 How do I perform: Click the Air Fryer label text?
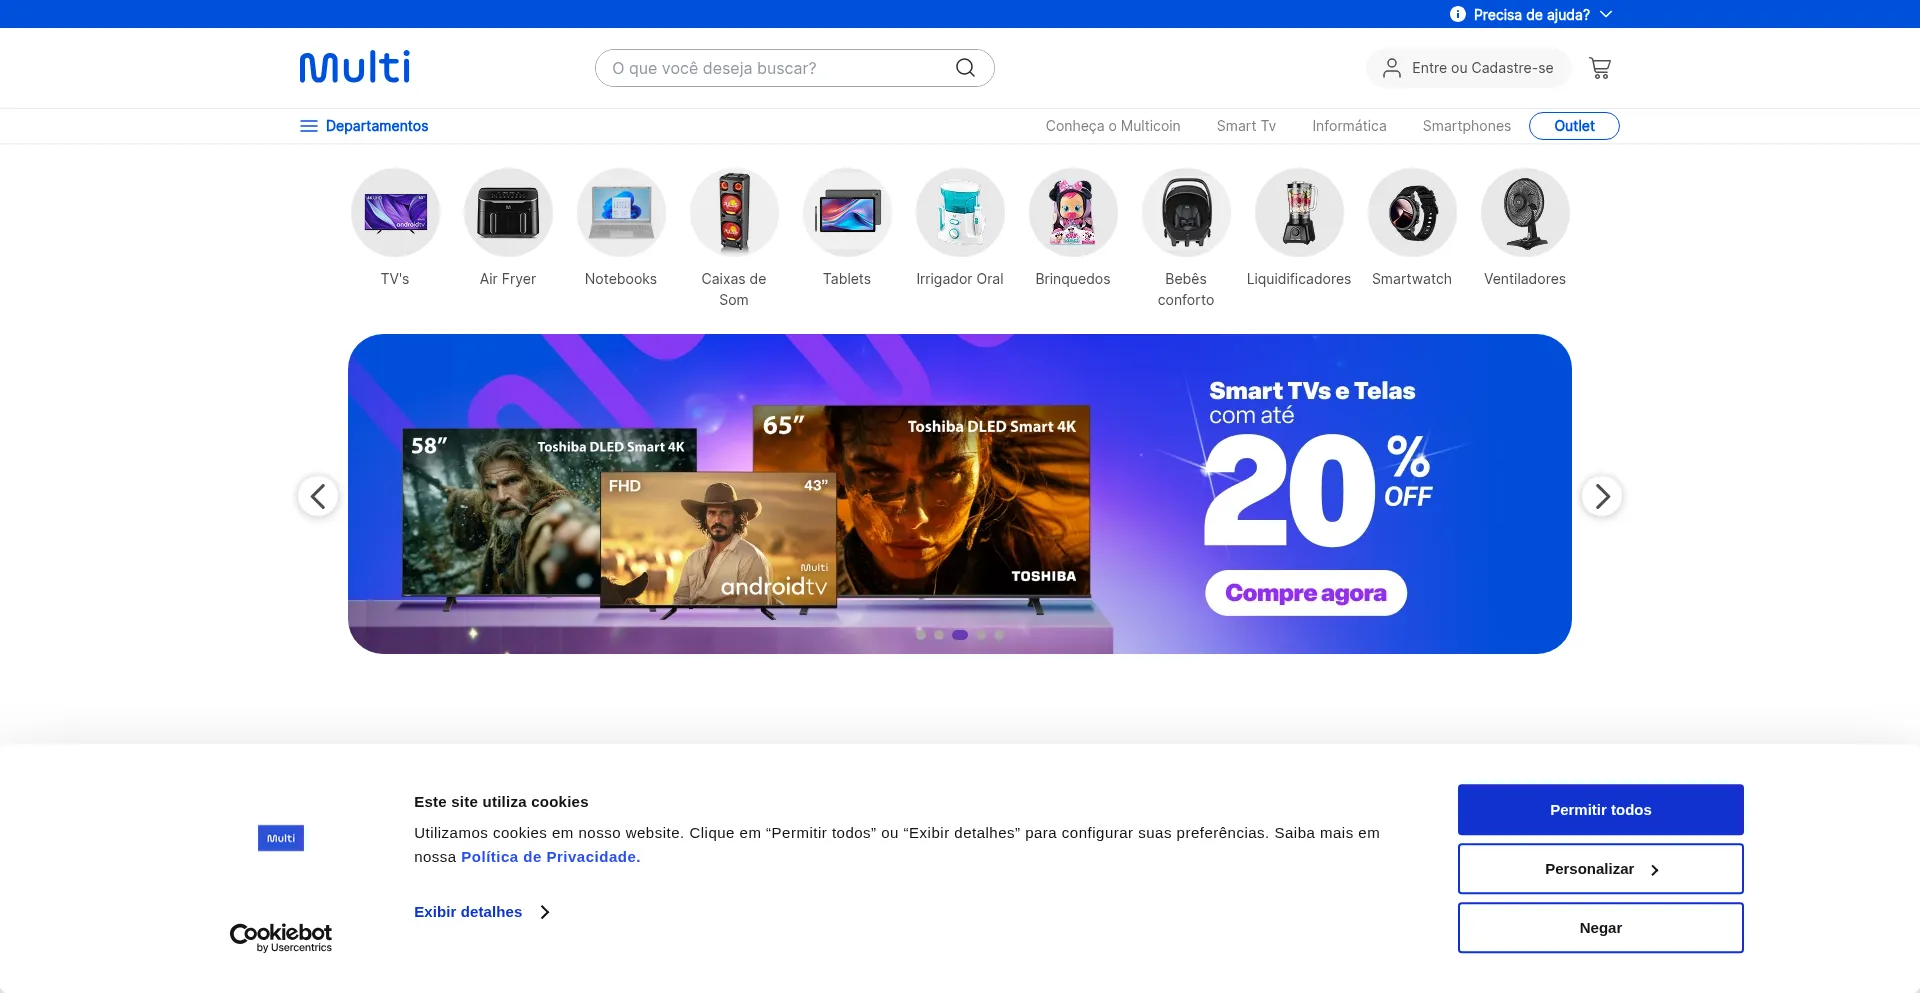pos(508,279)
